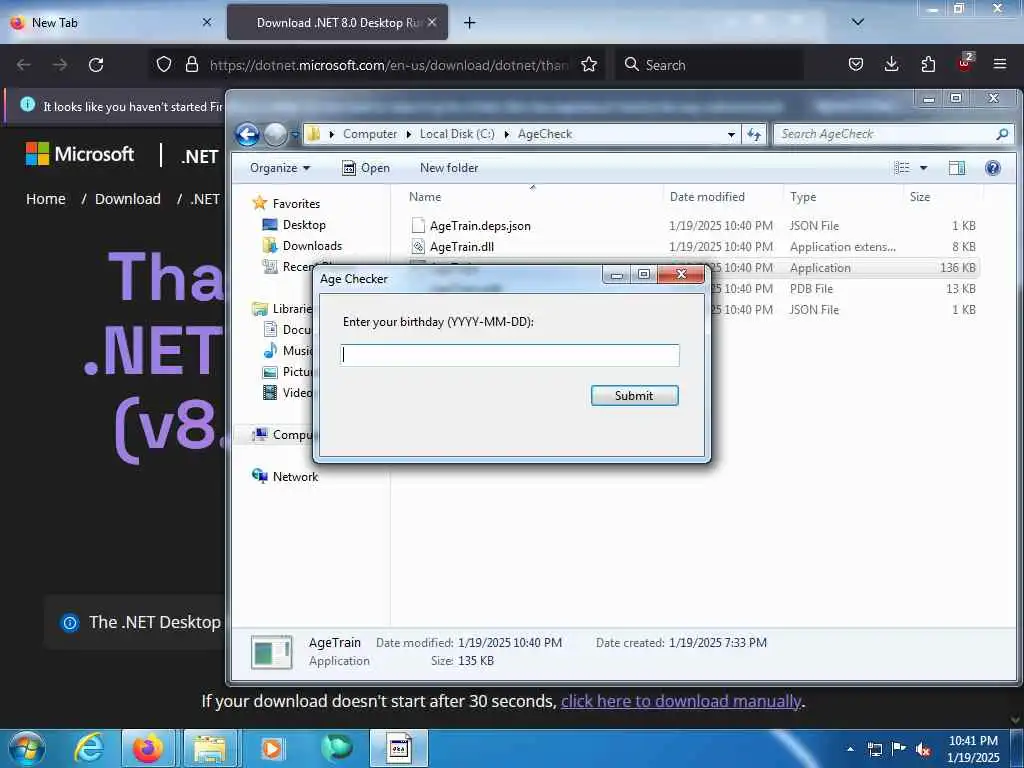Sort by the Size column header
This screenshot has height=768, width=1024.
pyautogui.click(x=920, y=197)
